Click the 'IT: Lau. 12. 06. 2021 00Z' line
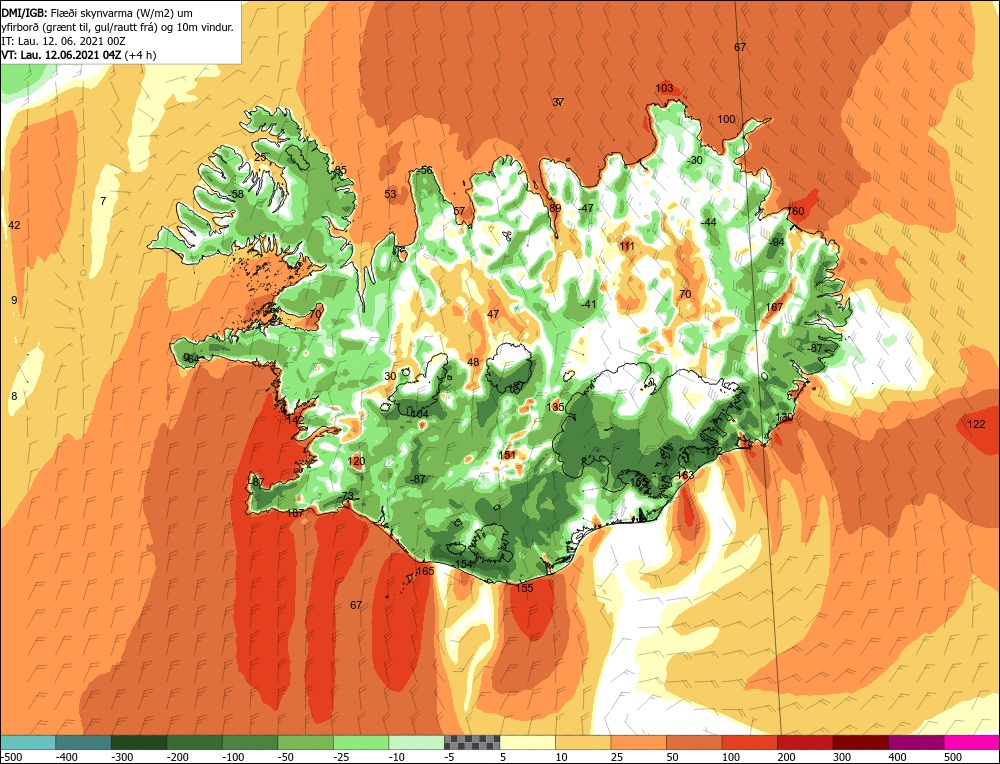The height and width of the screenshot is (764, 1000). (x=63, y=41)
